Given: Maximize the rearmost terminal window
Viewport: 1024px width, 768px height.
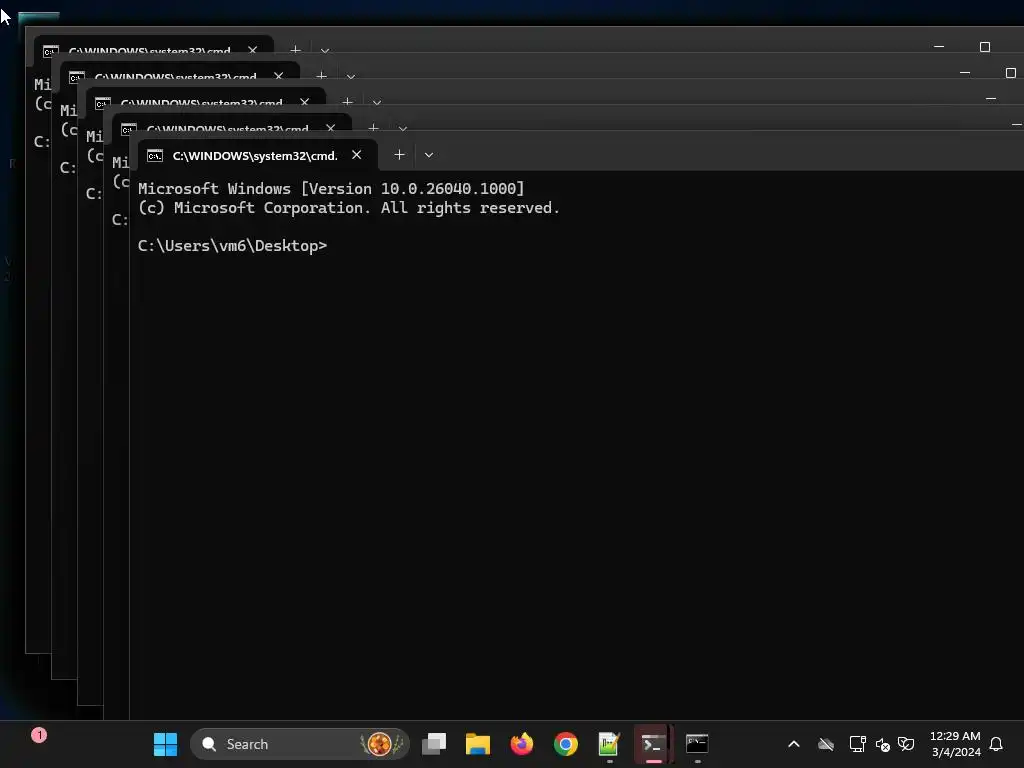Looking at the screenshot, I should point(985,47).
